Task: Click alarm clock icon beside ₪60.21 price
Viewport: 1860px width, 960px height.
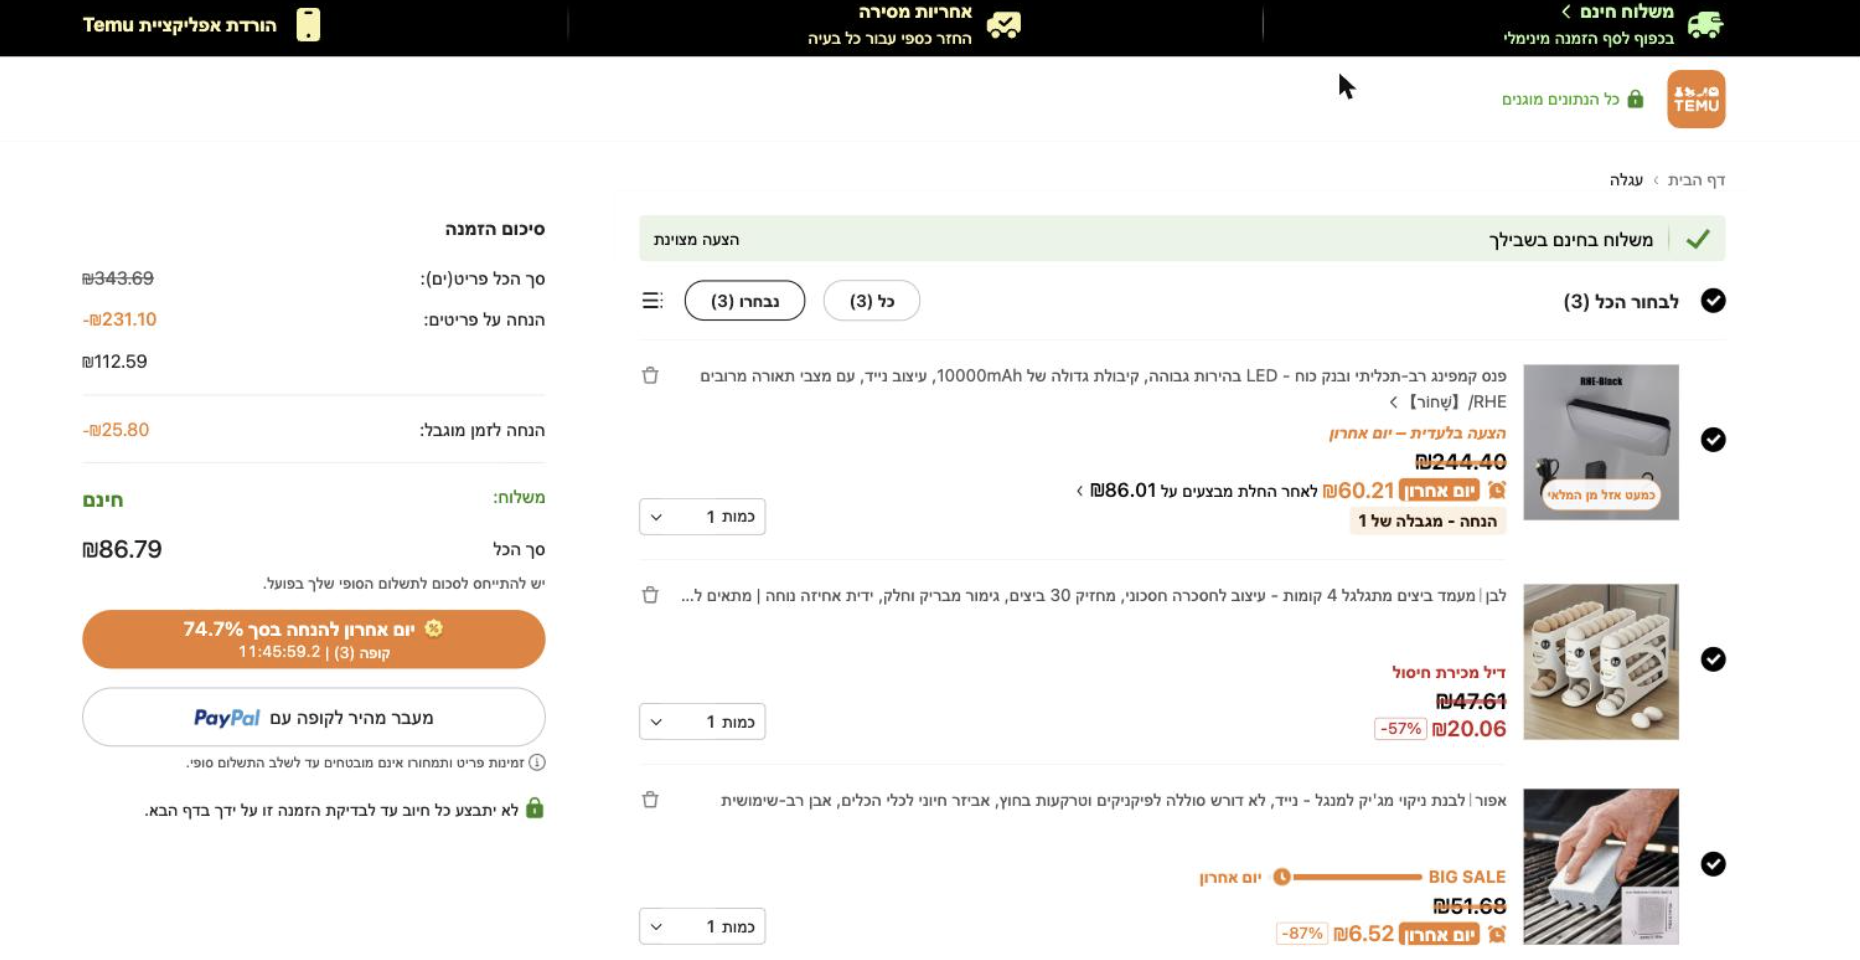Action: [1496, 490]
